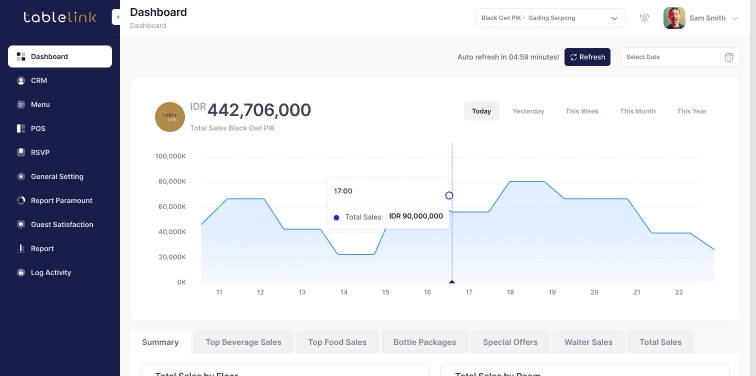
Task: Select the This Year range filter
Action: click(691, 111)
